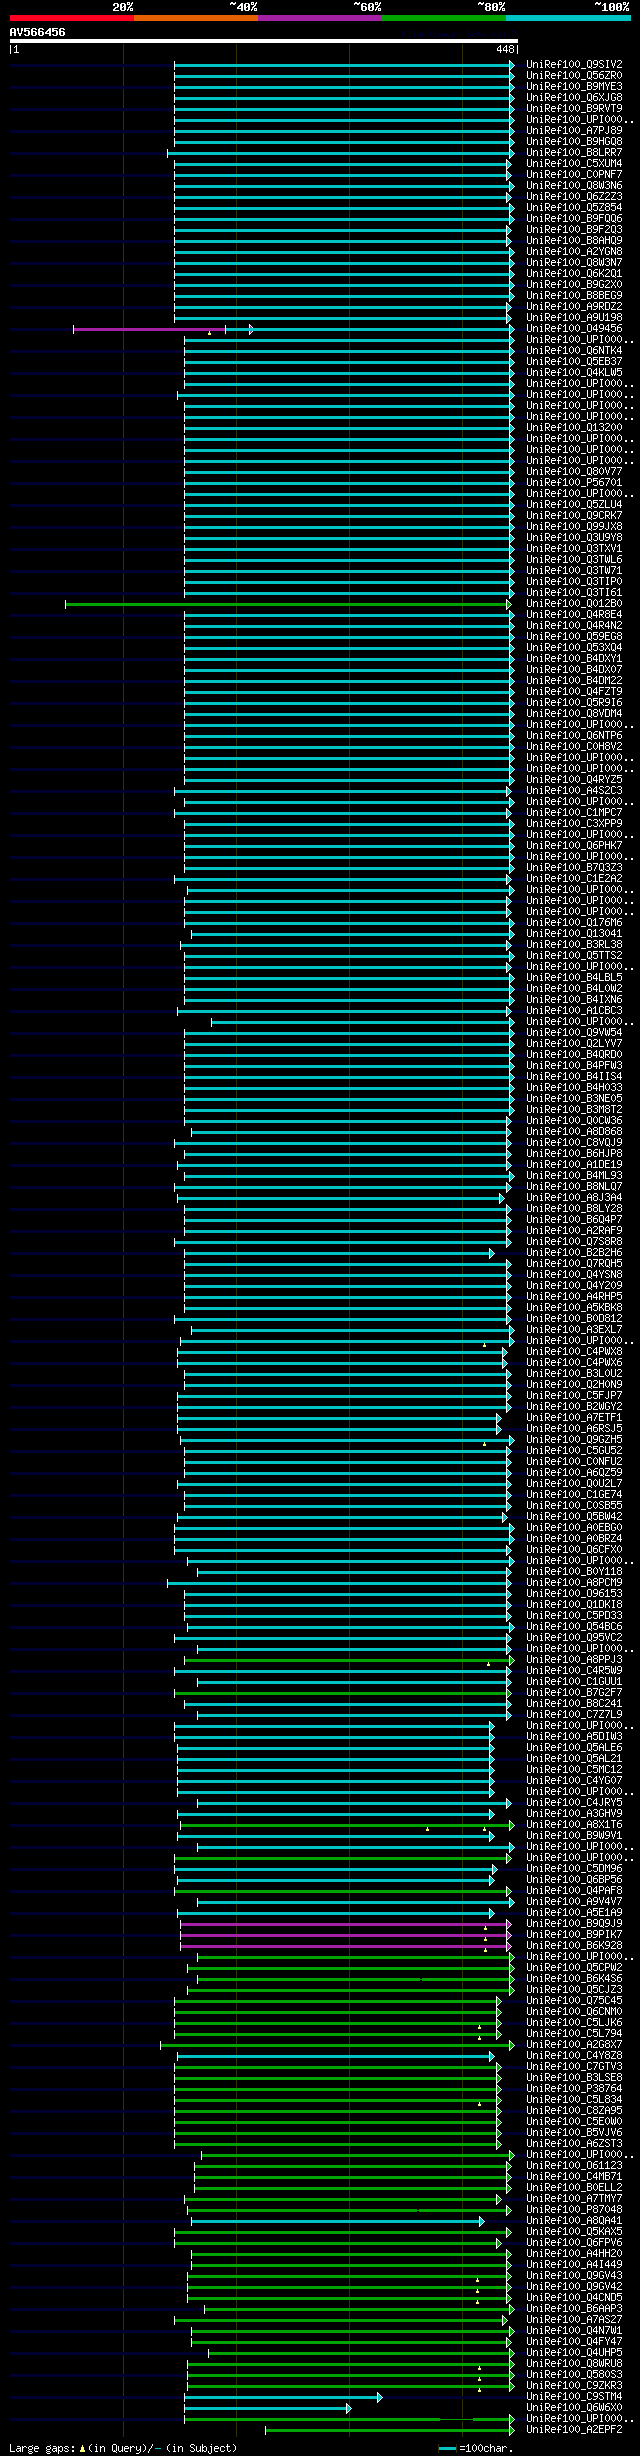This screenshot has height=2456, width=640.
Task: Select label UniRef100_A9U198
Action: pos(574,317)
